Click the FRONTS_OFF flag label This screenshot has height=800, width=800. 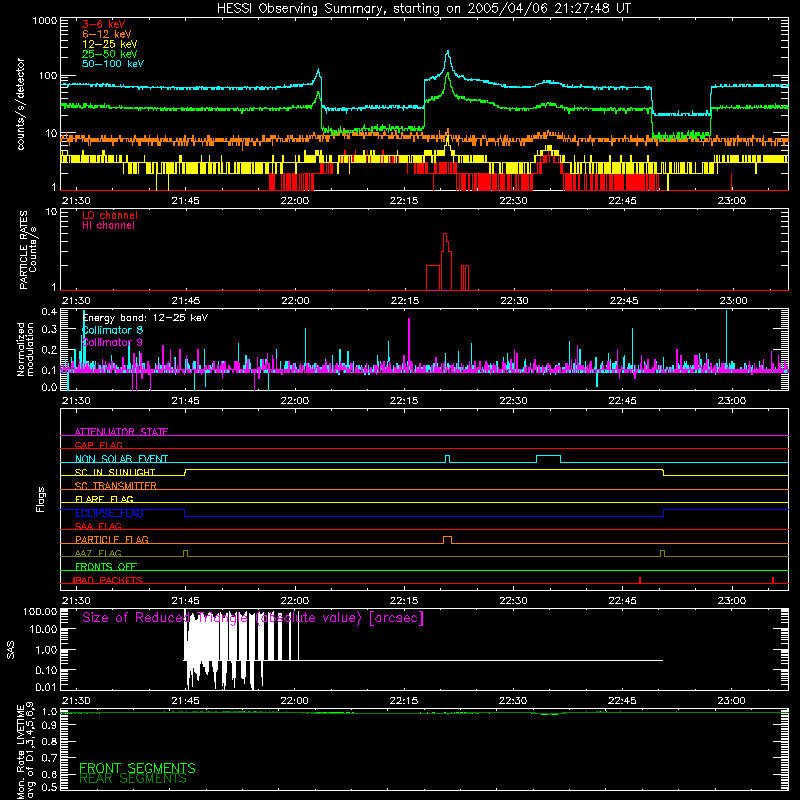(106, 567)
